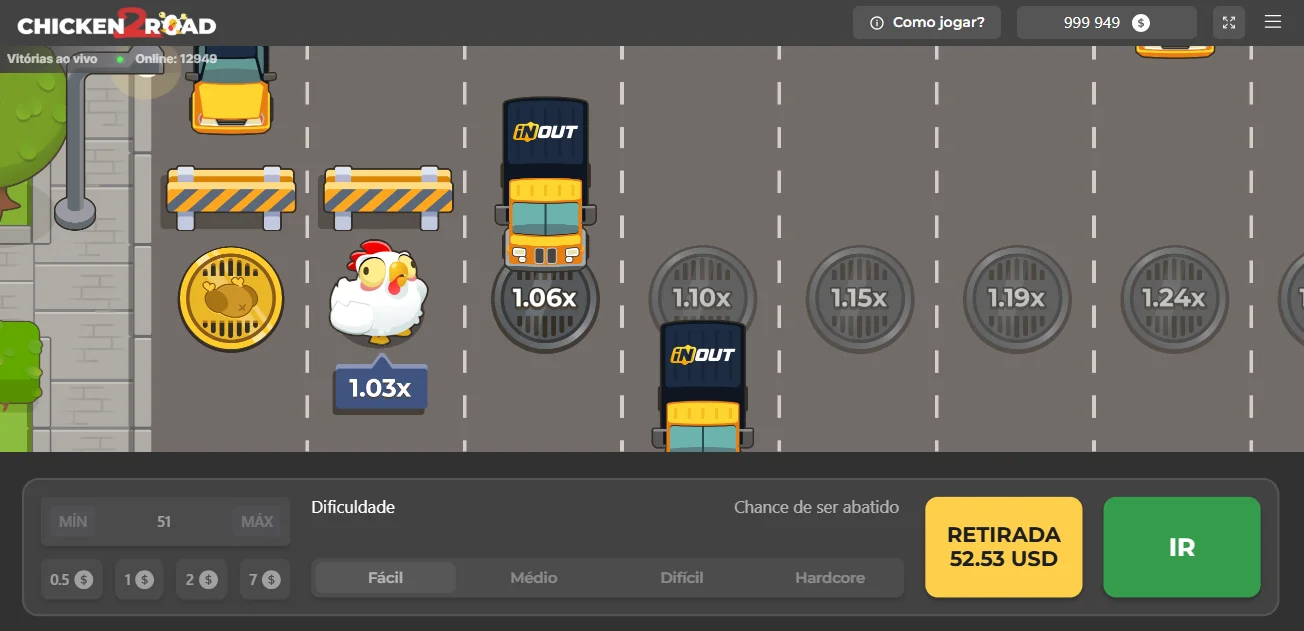Choose the 0.5 dollar preset bet
1304x631 pixels.
click(x=71, y=579)
